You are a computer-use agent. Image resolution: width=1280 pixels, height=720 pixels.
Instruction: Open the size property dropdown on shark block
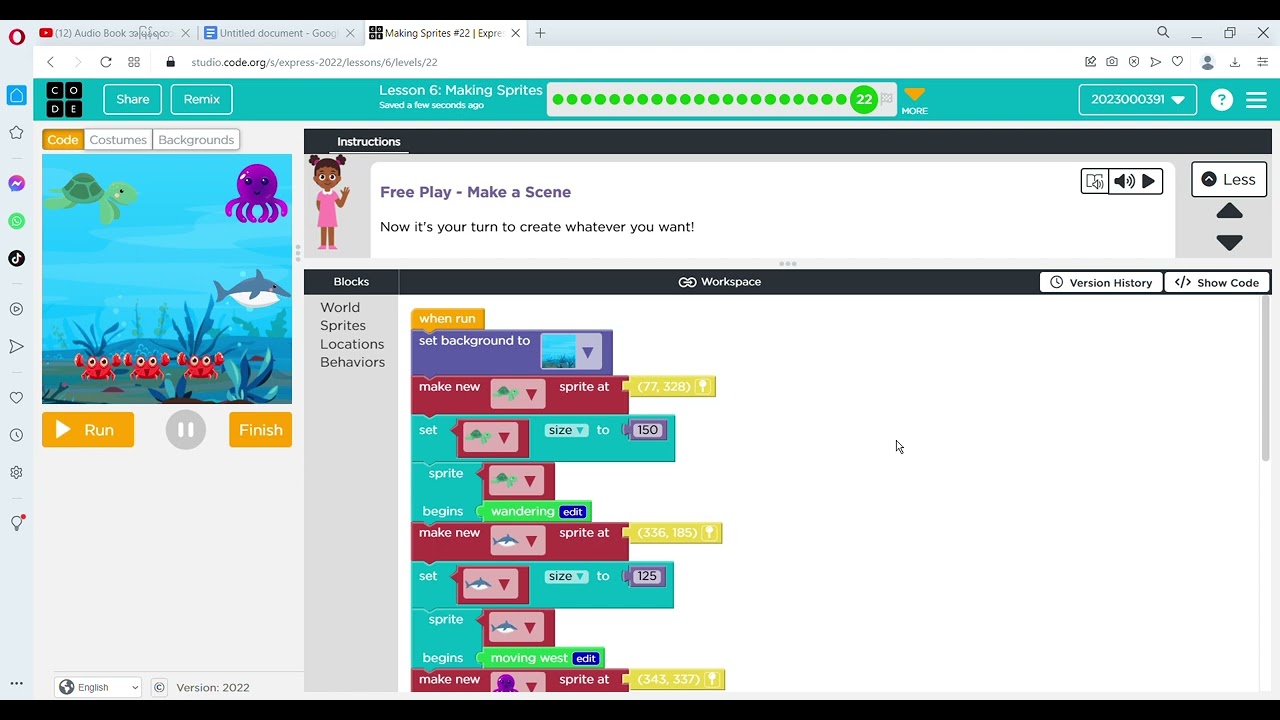pyautogui.click(x=567, y=576)
